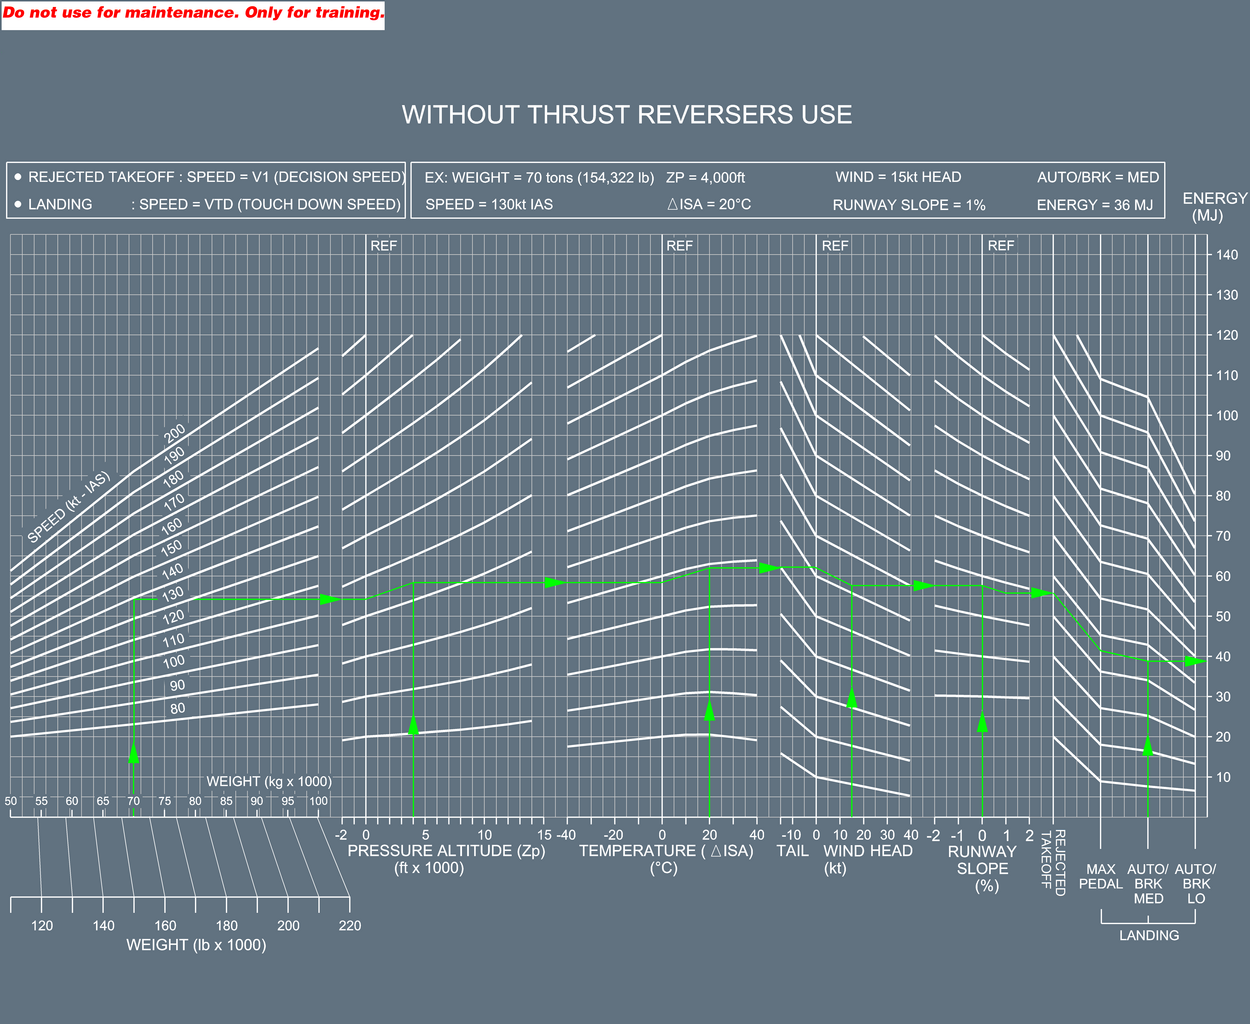Viewport: 1250px width, 1024px height.
Task: Click the green right arrow entering the temperature panel
Action: pos(554,582)
